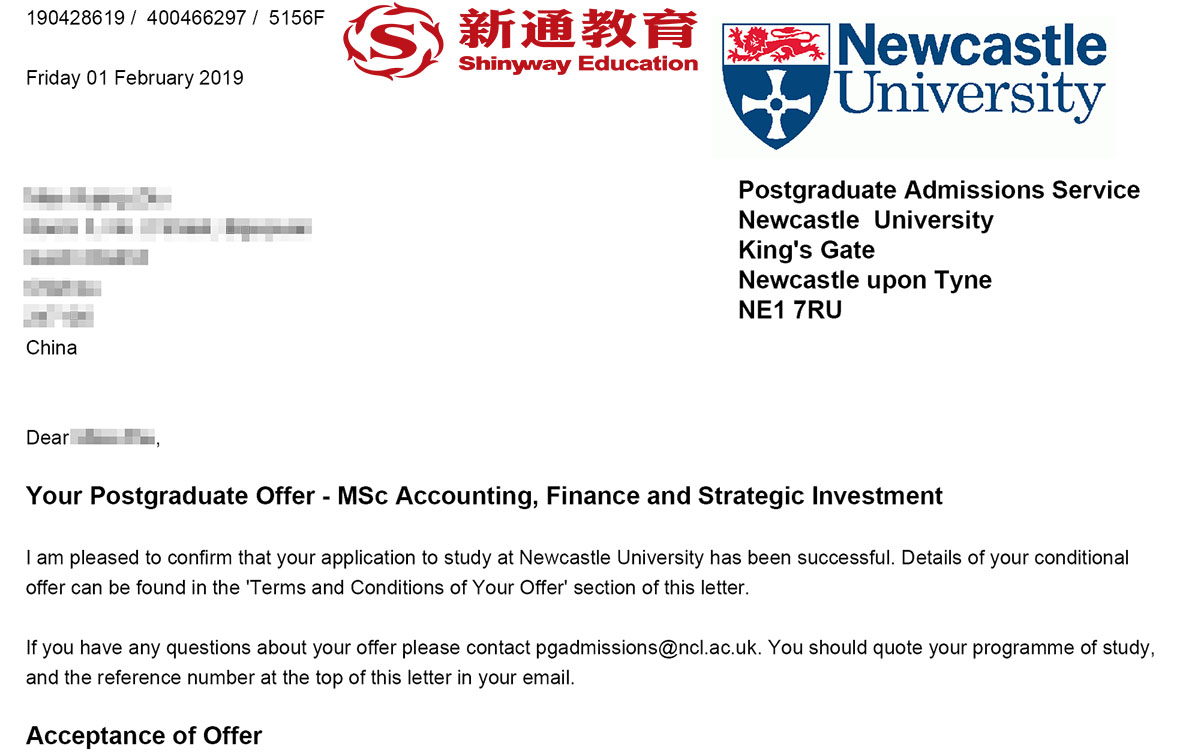The width and height of the screenshot is (1198, 755).
Task: Click the NE1 7RU postcode
Action: 790,310
